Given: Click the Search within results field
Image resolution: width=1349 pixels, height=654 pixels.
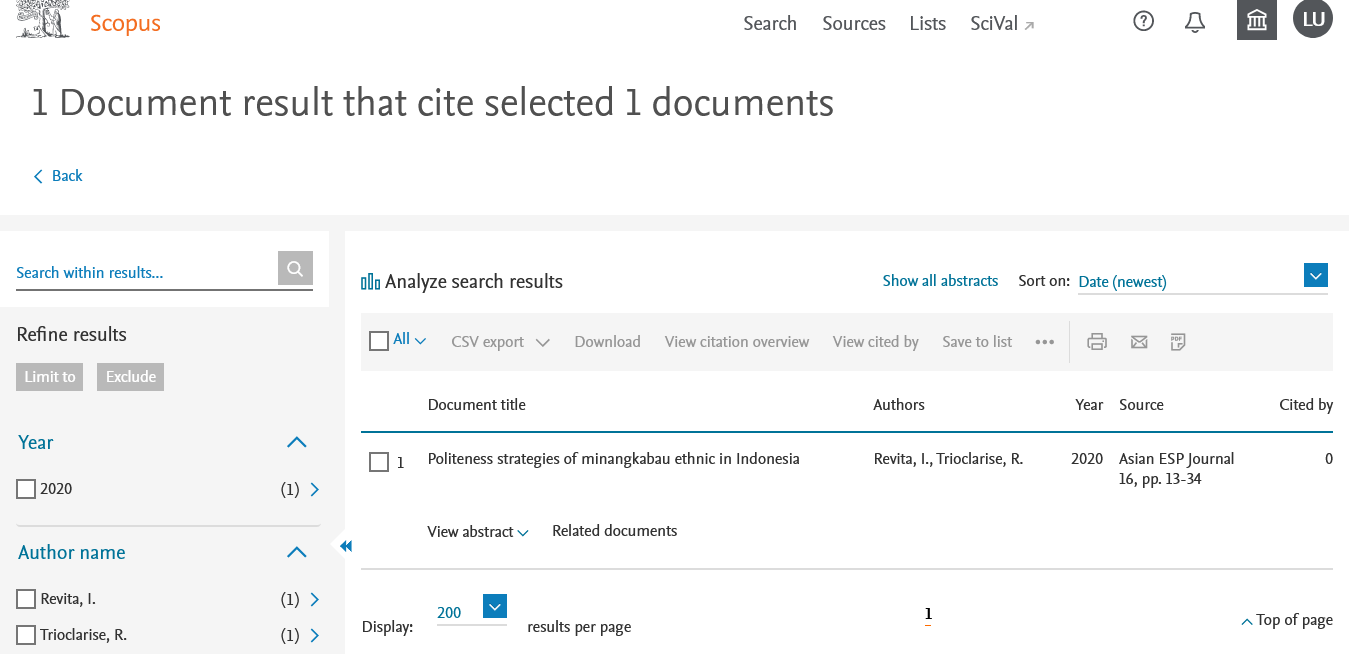Looking at the screenshot, I should coord(145,272).
